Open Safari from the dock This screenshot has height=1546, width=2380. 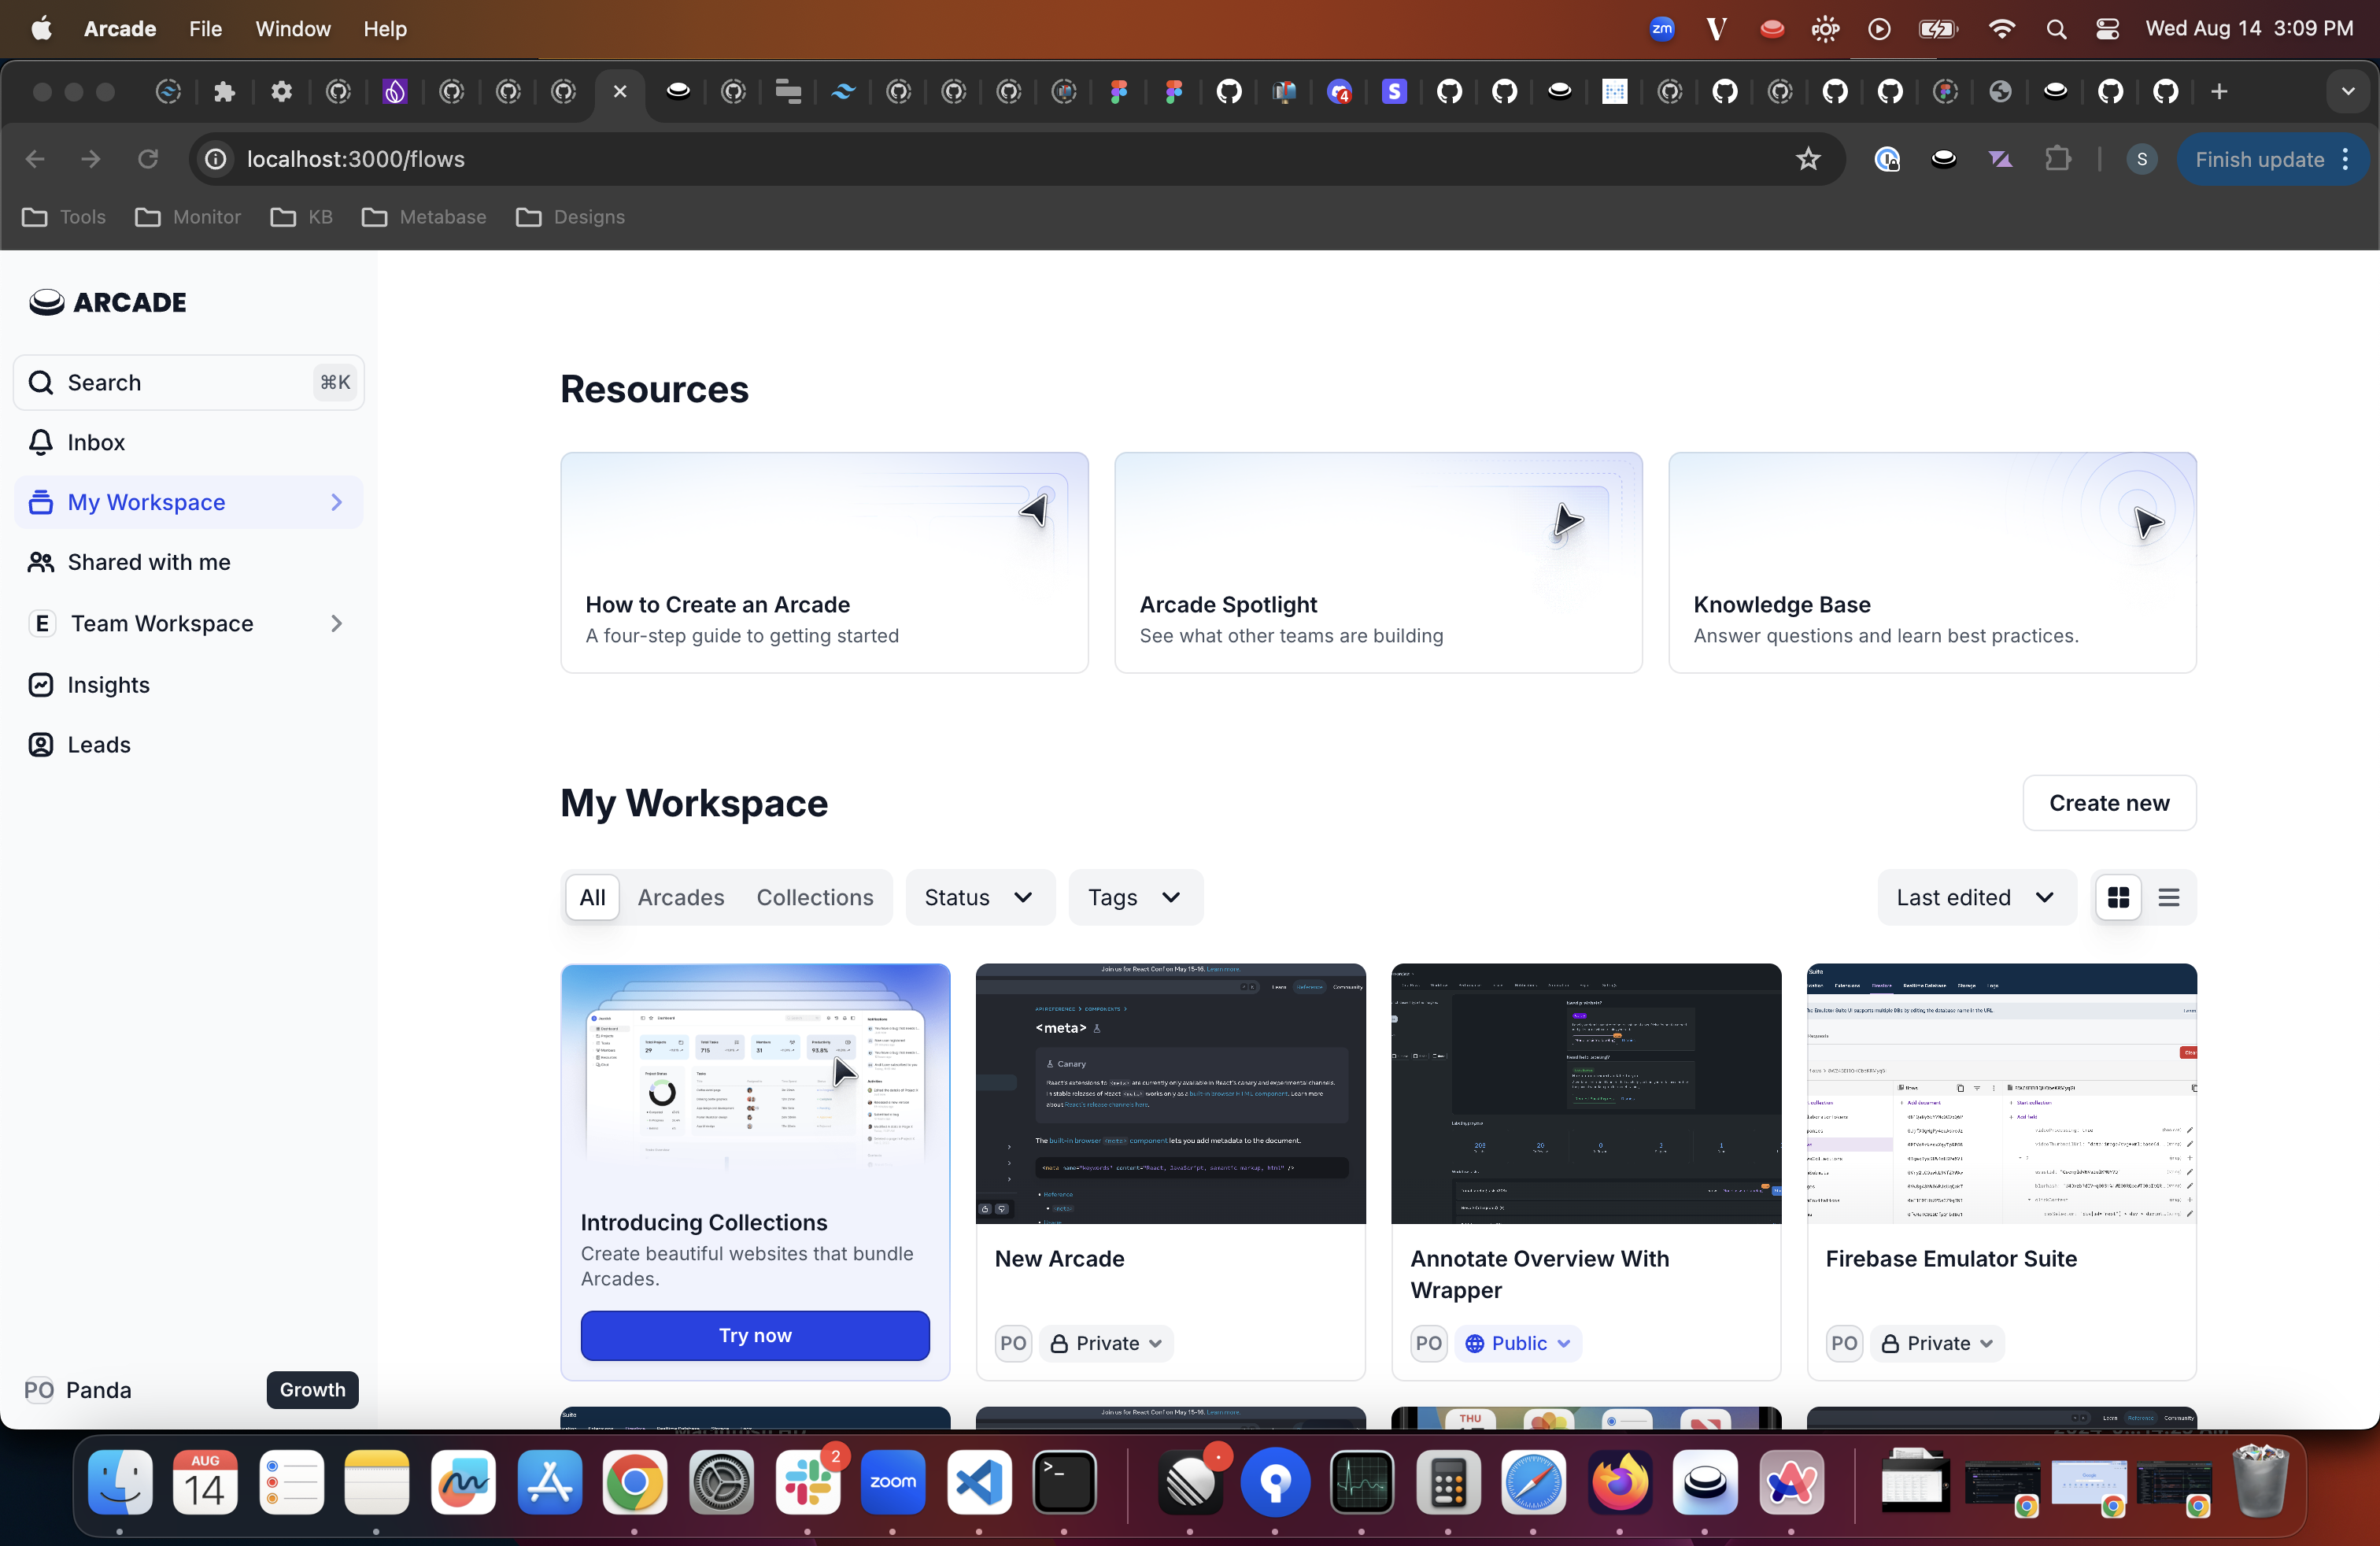pos(1533,1482)
